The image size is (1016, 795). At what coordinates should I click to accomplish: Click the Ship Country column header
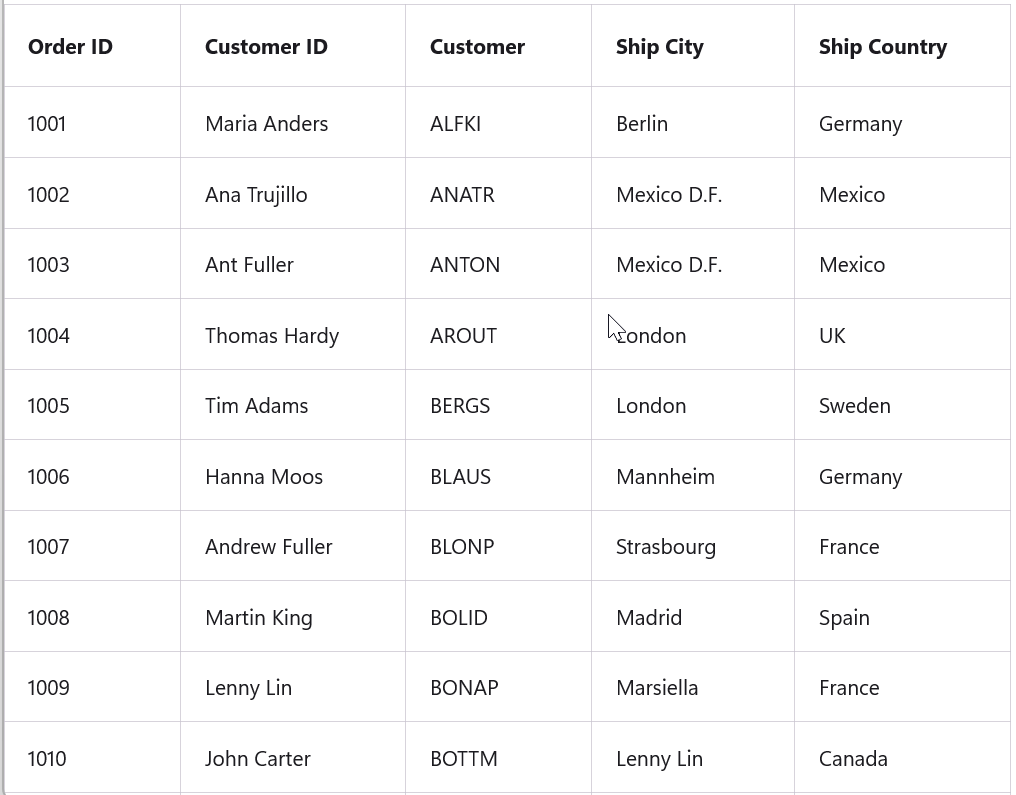[882, 47]
